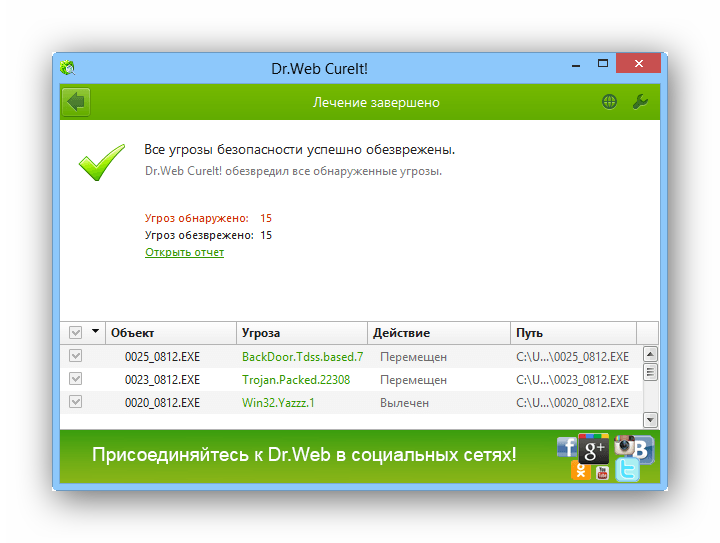Open the Facebook social icon

point(568,447)
